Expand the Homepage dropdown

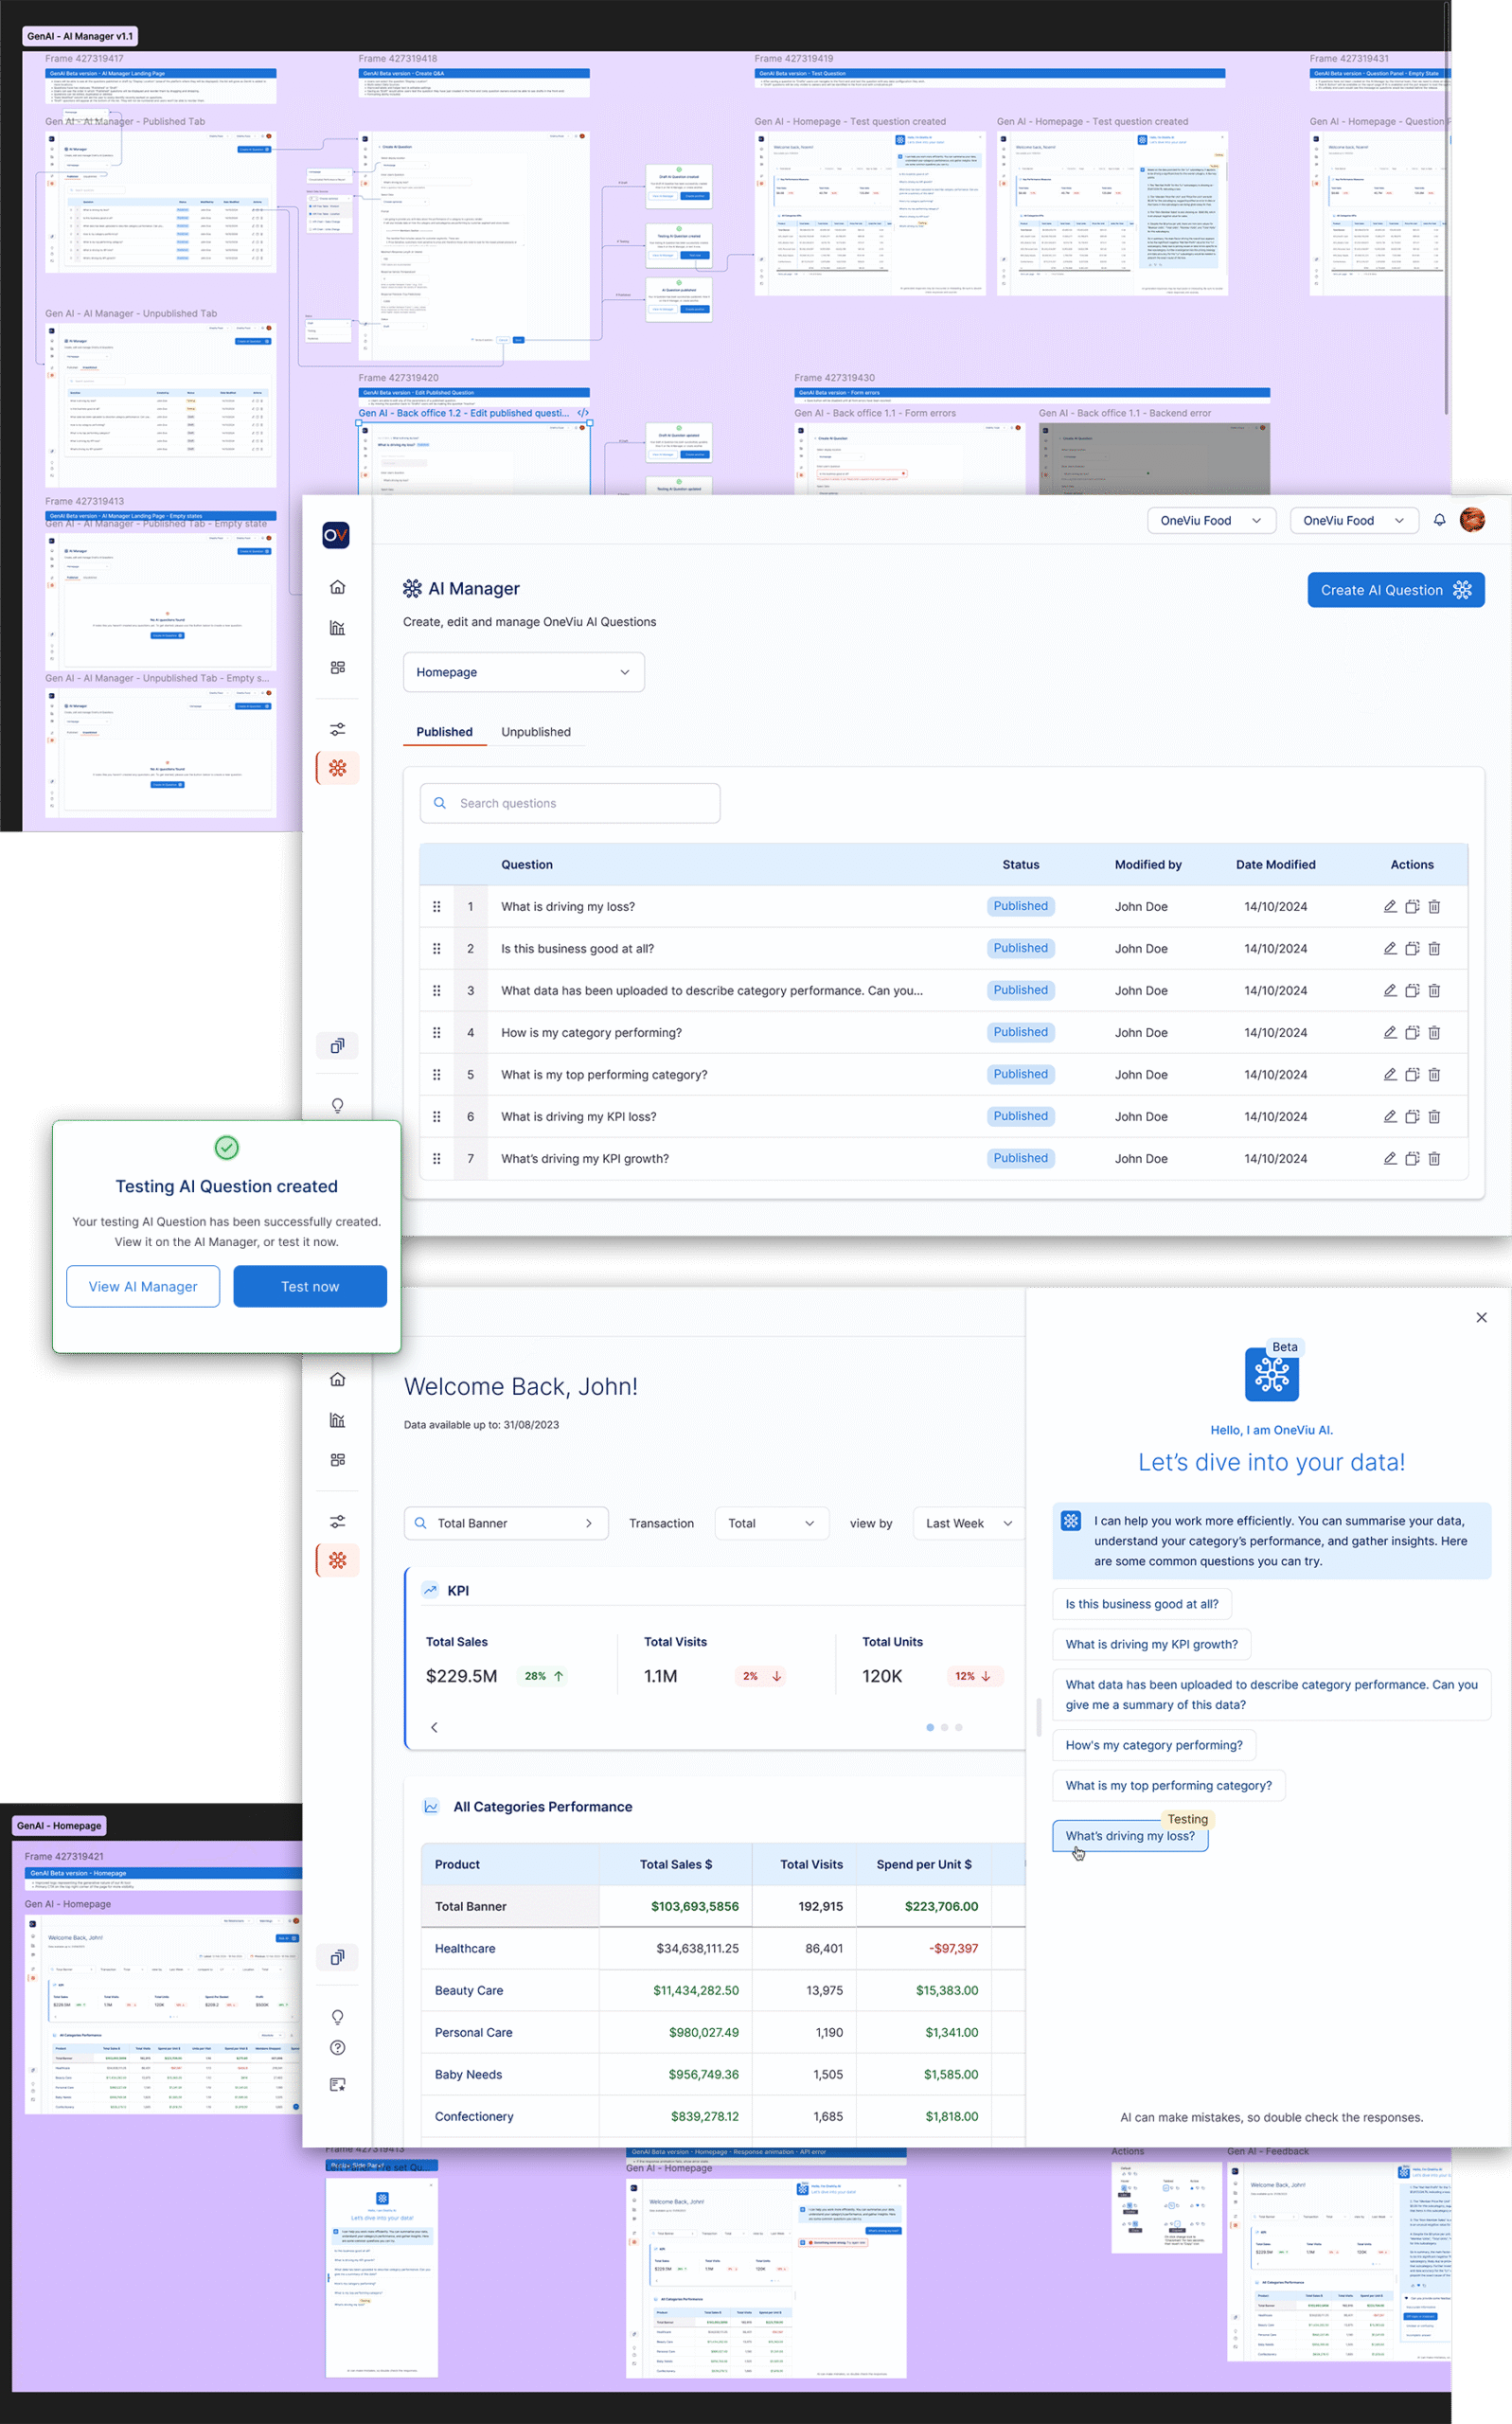click(523, 672)
